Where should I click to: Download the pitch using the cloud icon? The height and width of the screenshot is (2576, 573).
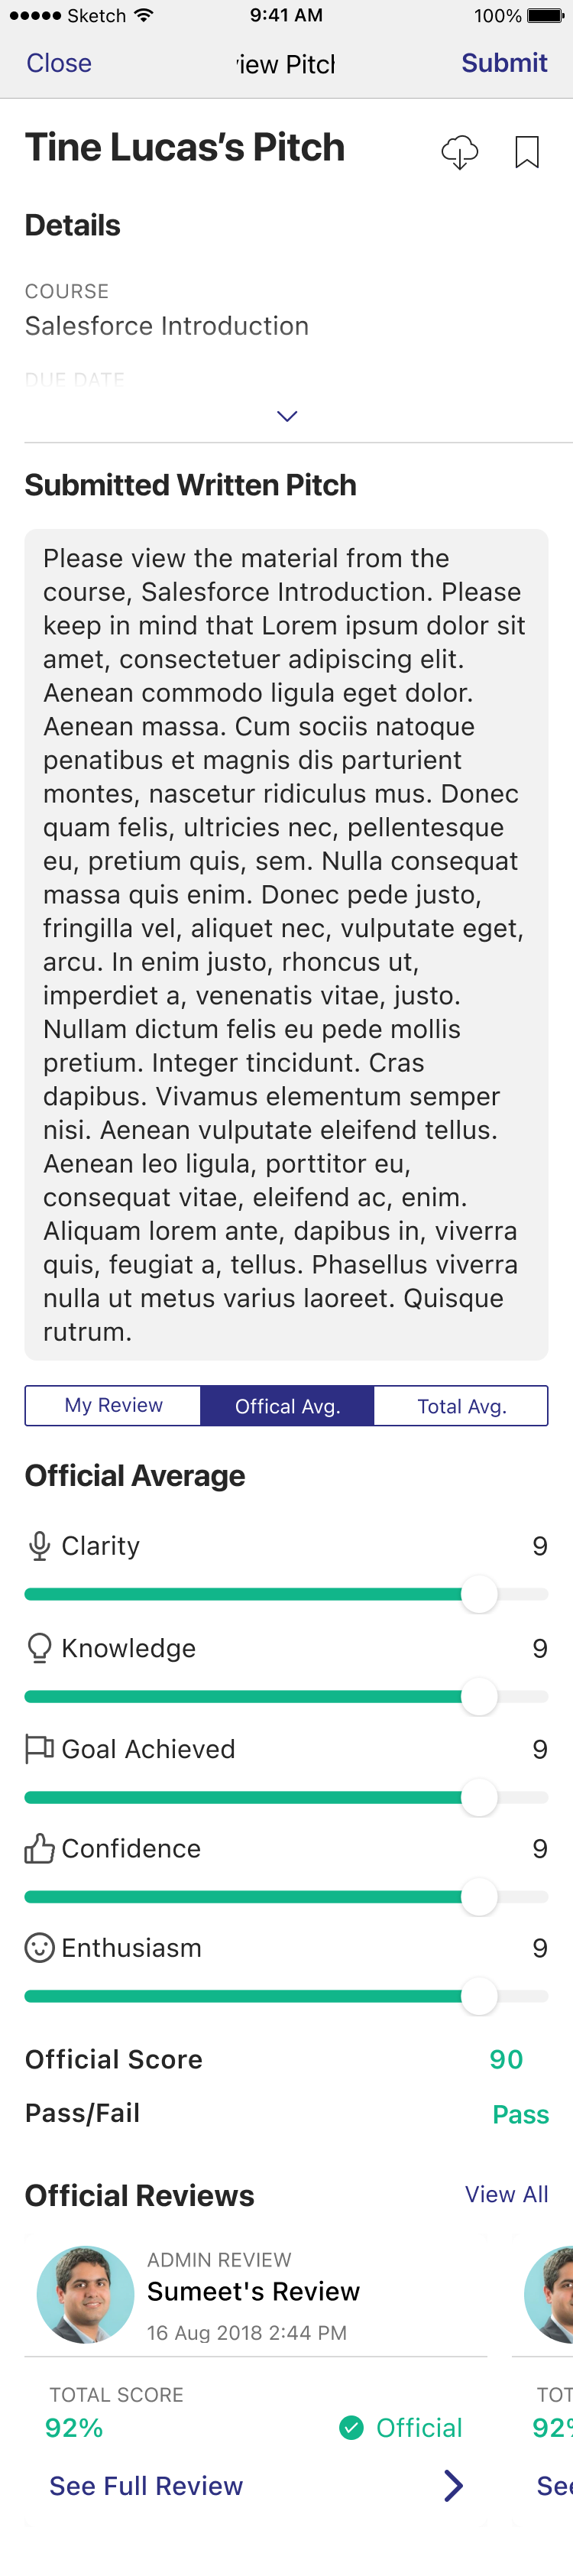[459, 152]
